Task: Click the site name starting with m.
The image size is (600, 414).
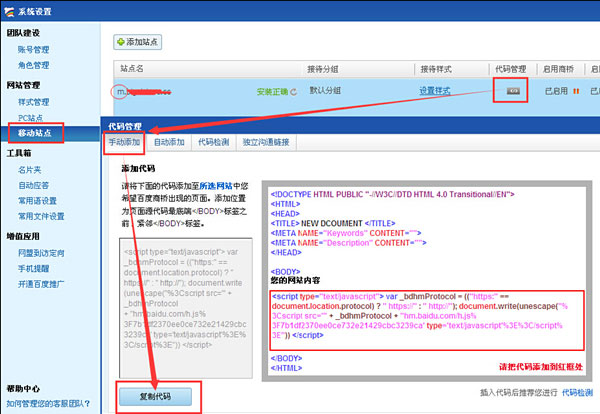Action: 144,92
